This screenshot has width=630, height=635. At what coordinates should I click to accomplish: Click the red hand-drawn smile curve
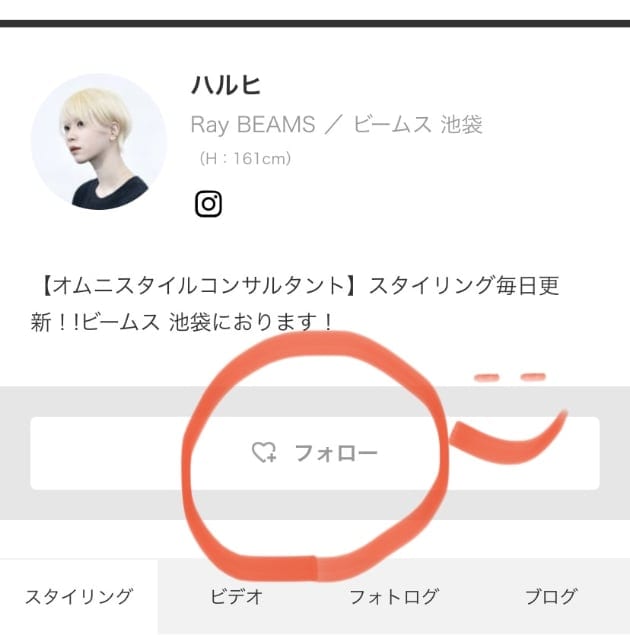coord(509,439)
